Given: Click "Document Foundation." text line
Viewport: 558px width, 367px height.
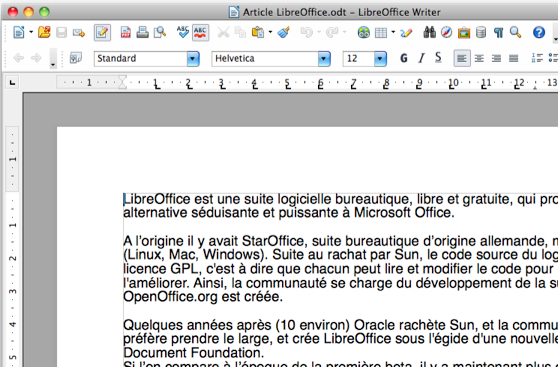Looking at the screenshot, I should click(194, 353).
